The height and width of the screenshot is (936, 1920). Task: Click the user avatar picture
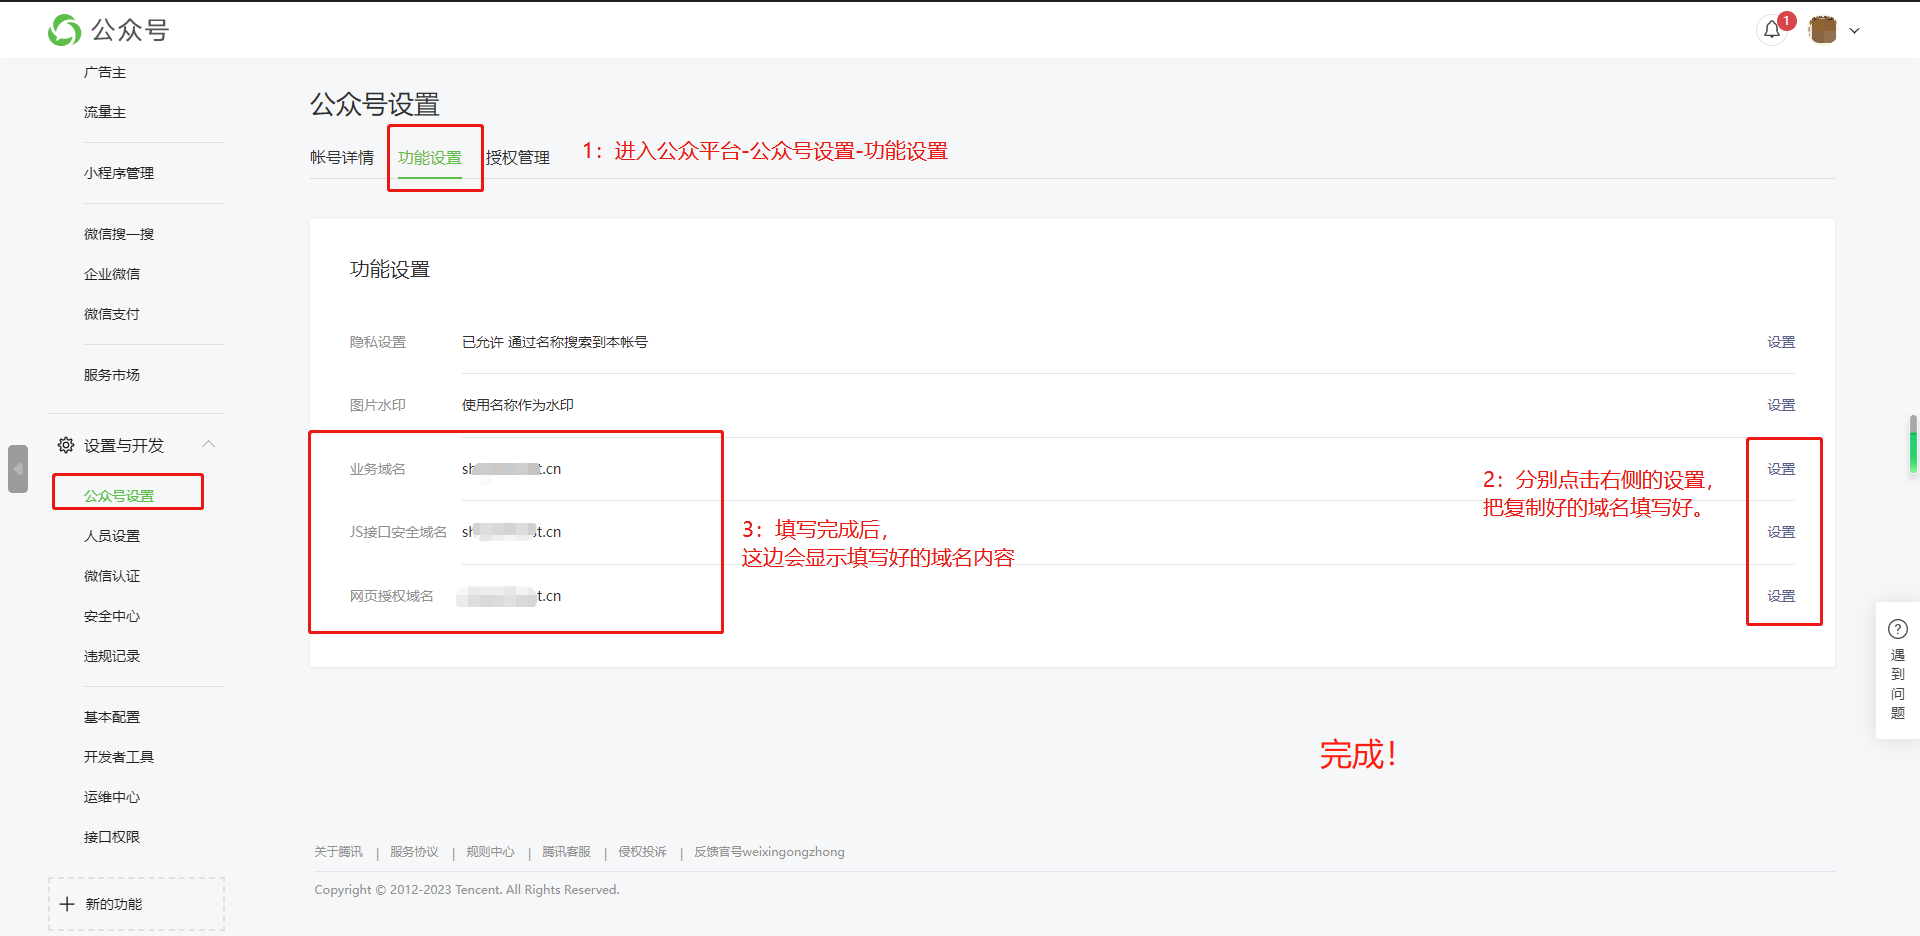[1822, 30]
